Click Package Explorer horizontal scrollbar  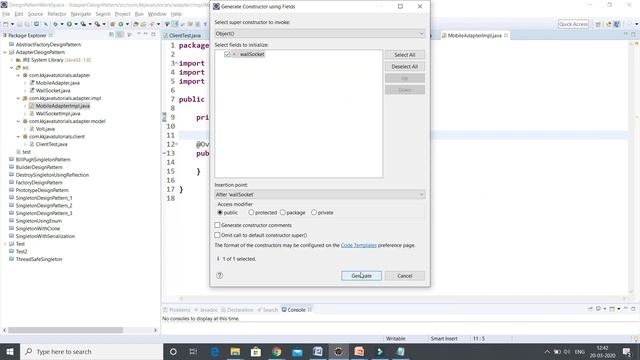65,330
